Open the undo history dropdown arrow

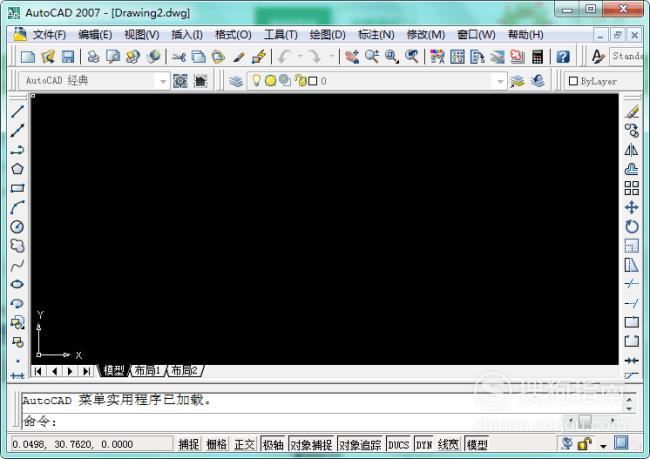pyautogui.click(x=300, y=56)
